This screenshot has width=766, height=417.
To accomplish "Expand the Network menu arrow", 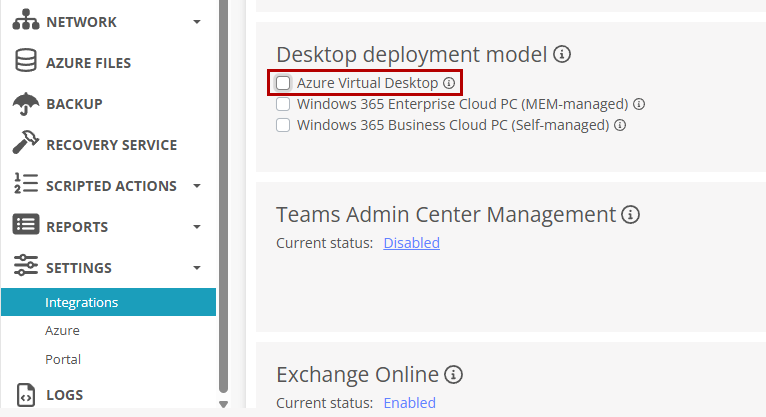I will (x=197, y=22).
